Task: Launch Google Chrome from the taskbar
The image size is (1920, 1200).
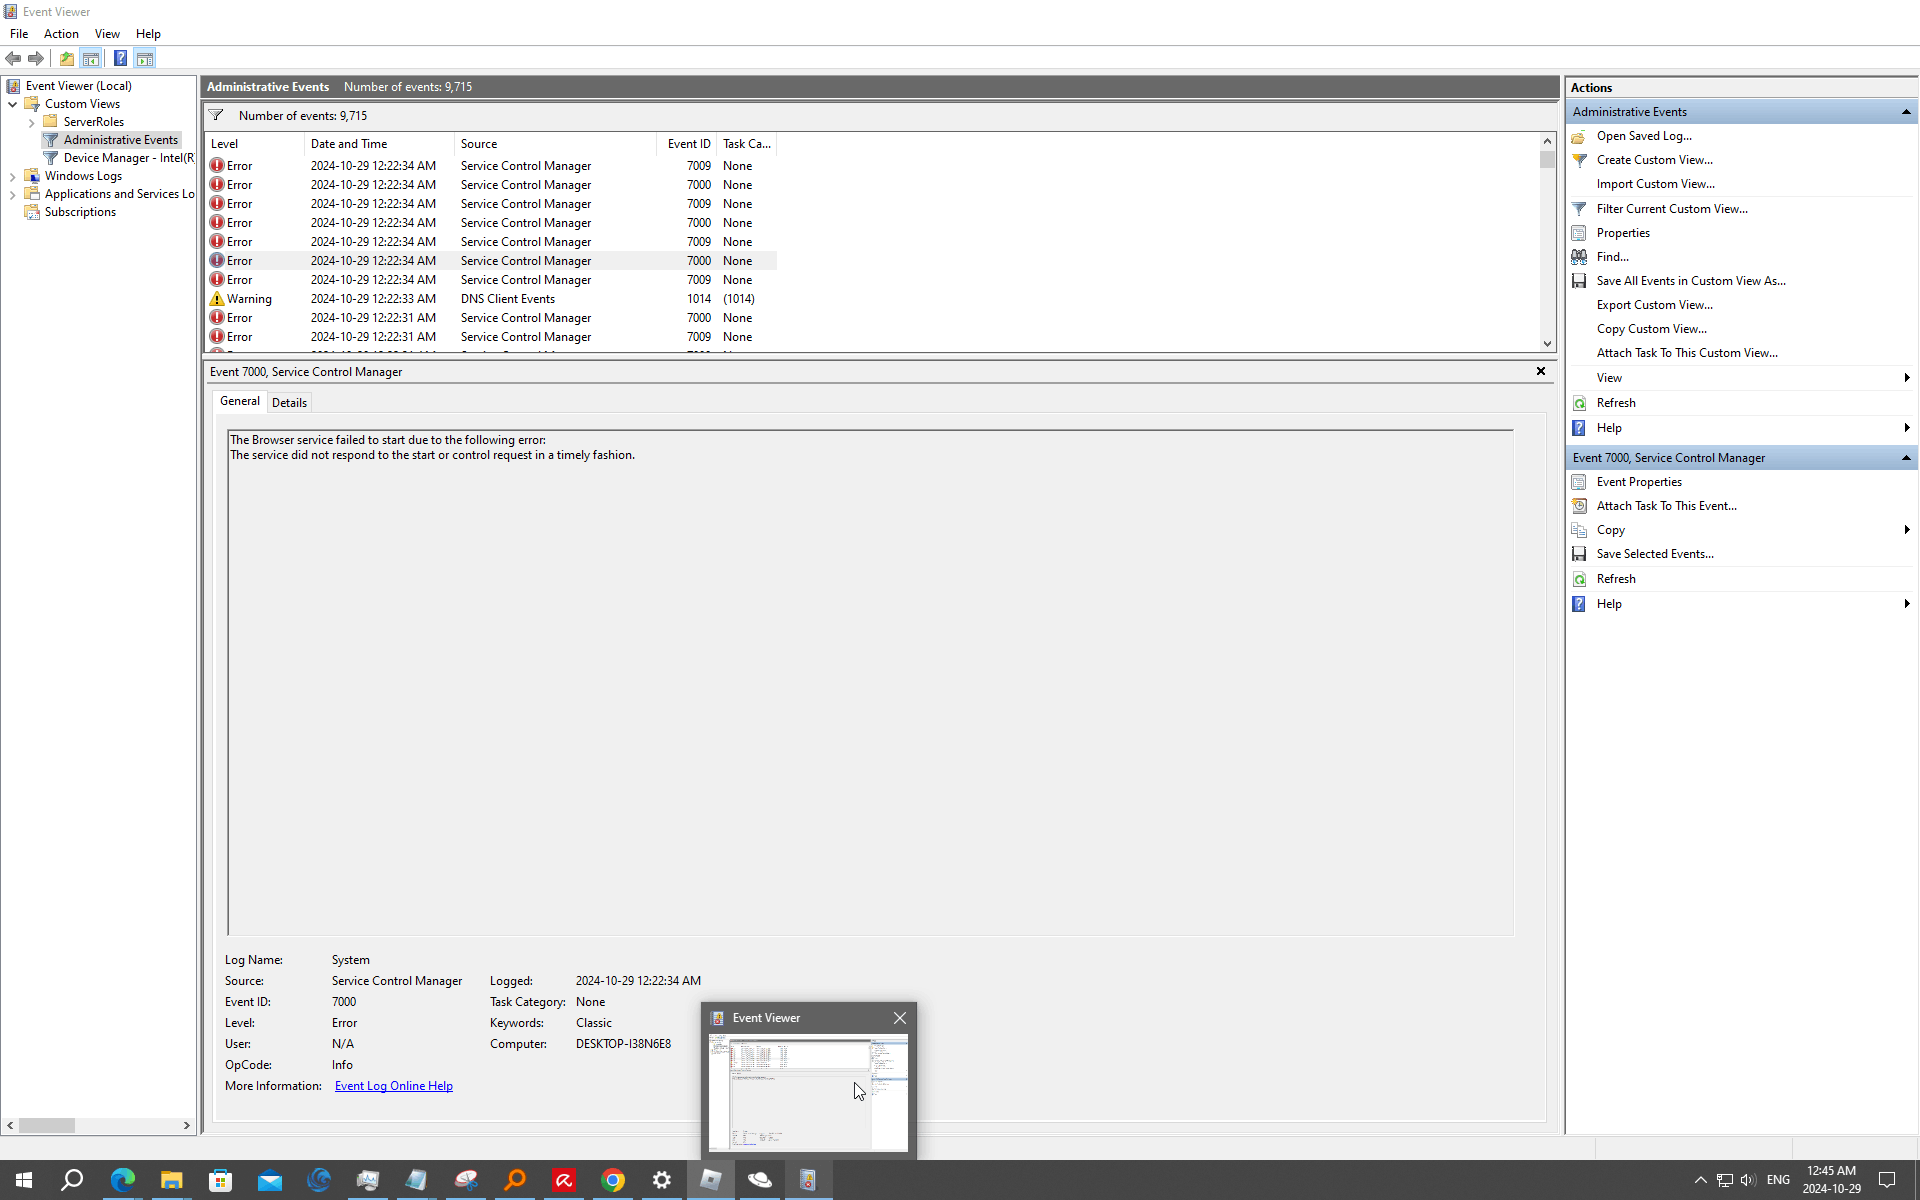Action: 613,1180
